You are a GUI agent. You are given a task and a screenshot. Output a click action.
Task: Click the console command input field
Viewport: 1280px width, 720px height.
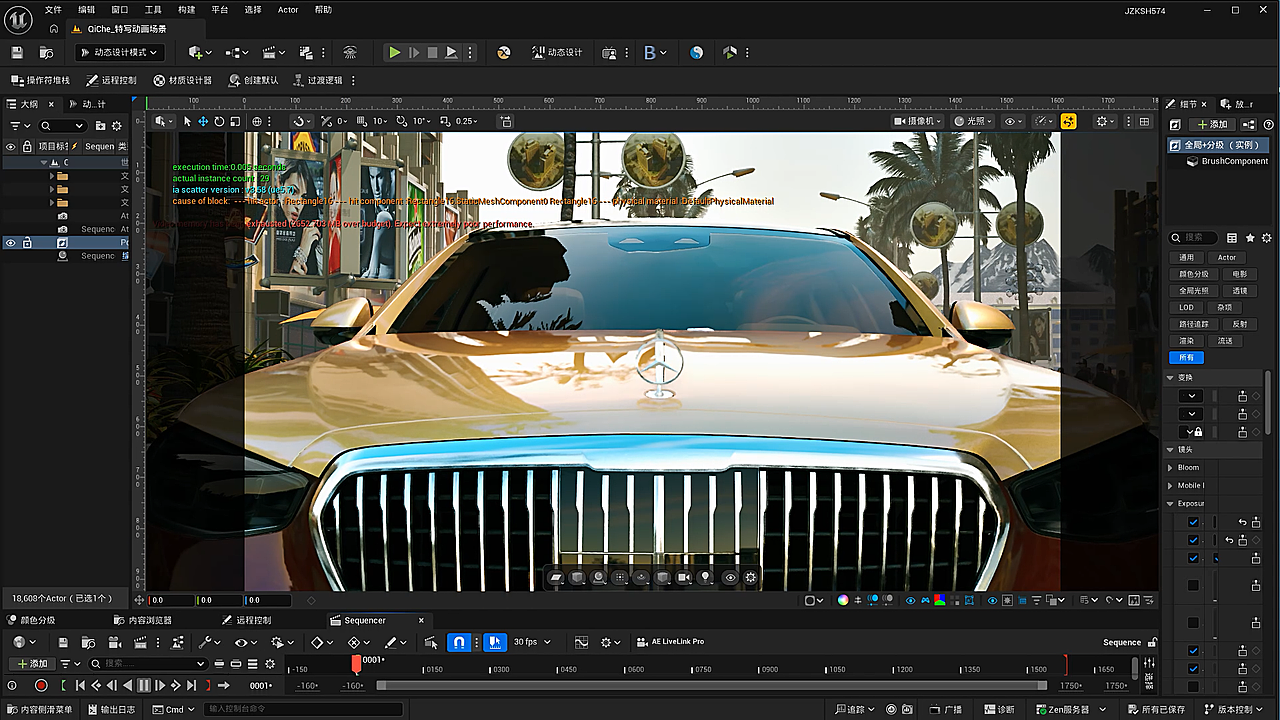[304, 710]
